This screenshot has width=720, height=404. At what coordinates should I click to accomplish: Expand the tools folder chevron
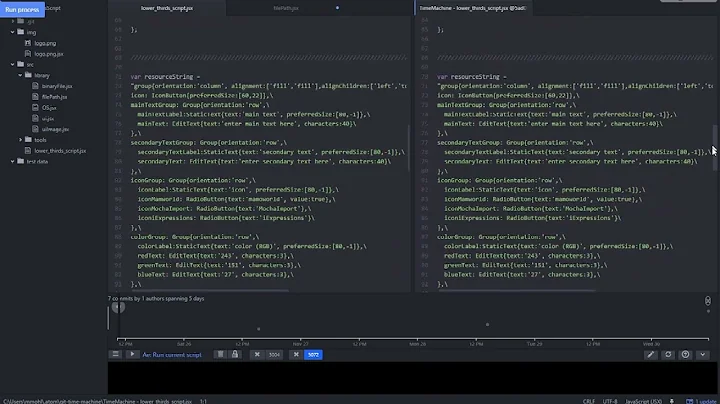(20, 140)
